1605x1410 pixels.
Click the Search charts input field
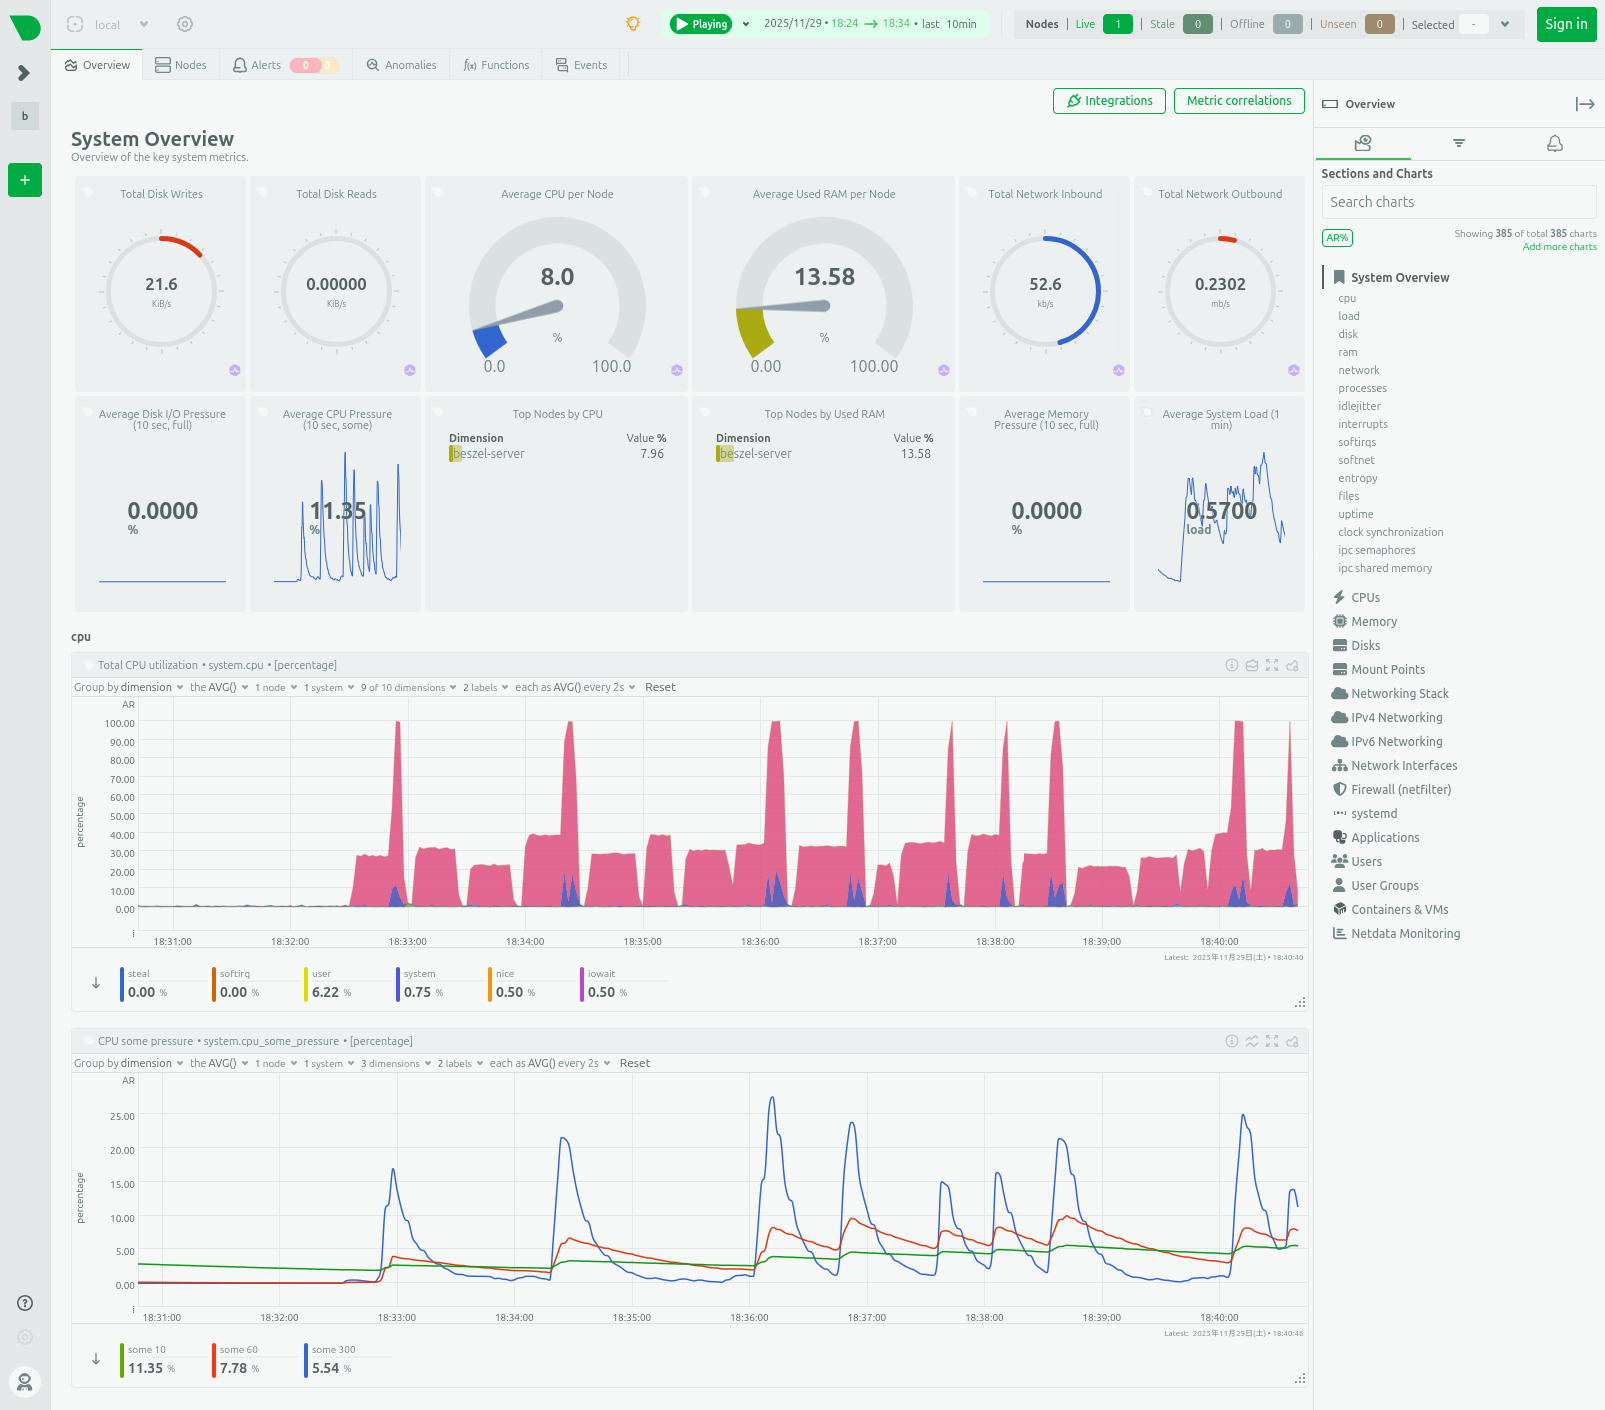tap(1458, 202)
